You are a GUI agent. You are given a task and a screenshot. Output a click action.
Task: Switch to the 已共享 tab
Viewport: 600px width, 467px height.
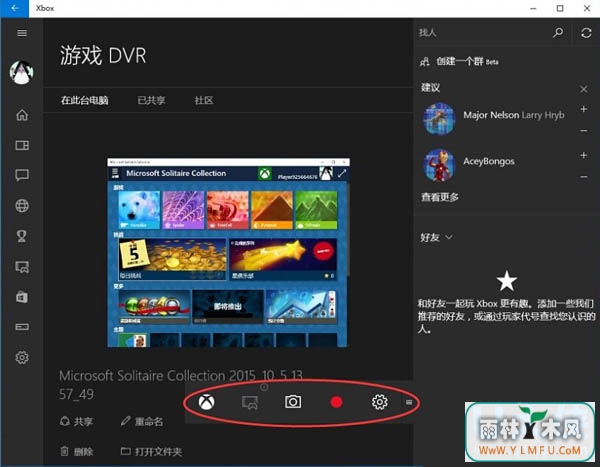[x=151, y=100]
